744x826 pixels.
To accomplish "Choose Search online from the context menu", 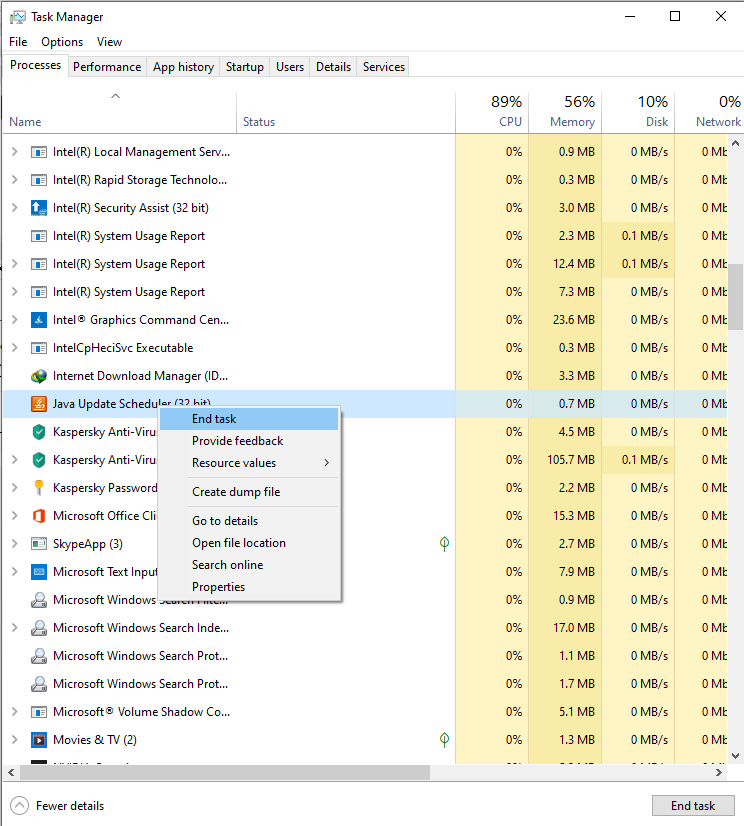I will (249, 565).
